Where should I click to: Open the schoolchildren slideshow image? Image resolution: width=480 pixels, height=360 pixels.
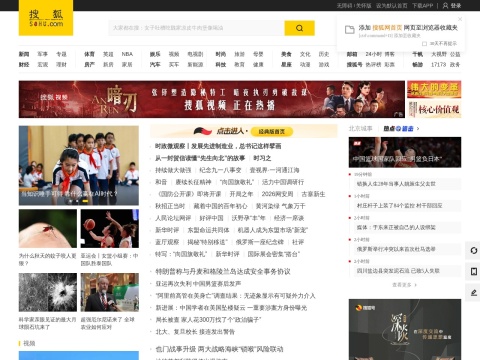79,165
